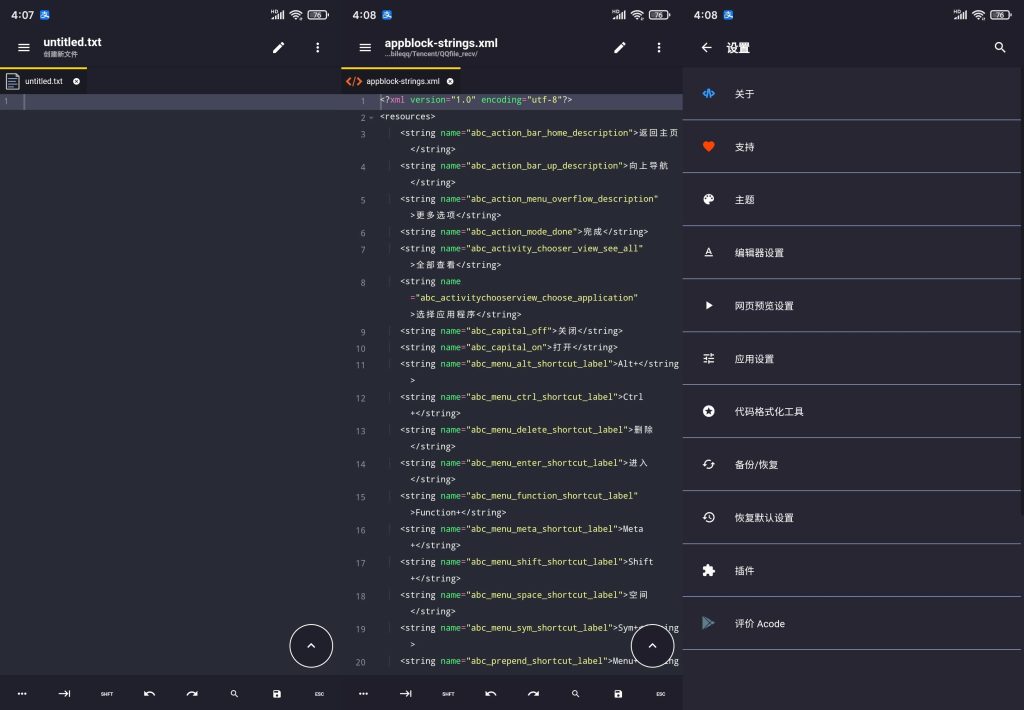
Task: Tap the pencil edit icon above the XML file
Action: (x=620, y=47)
